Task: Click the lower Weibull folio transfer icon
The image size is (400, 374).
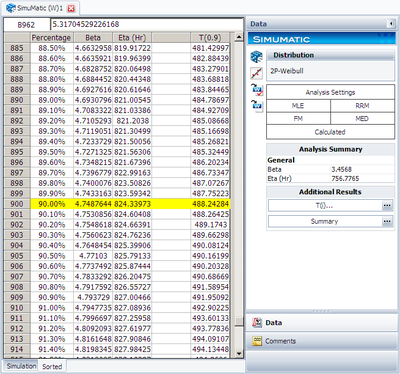Action: click(257, 106)
